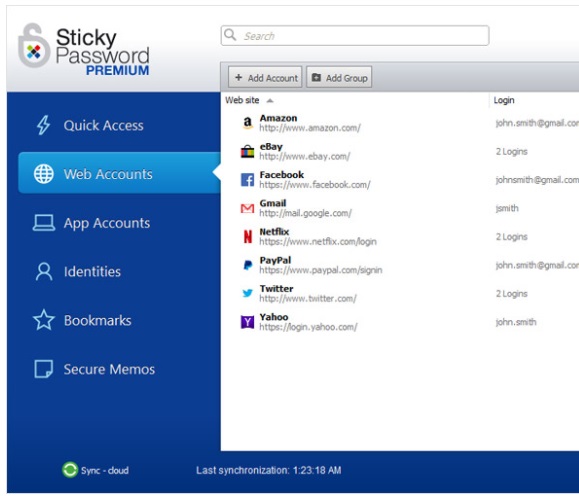The height and width of the screenshot is (496, 579).
Task: Select the Yahoo account icon
Action: pos(247,322)
